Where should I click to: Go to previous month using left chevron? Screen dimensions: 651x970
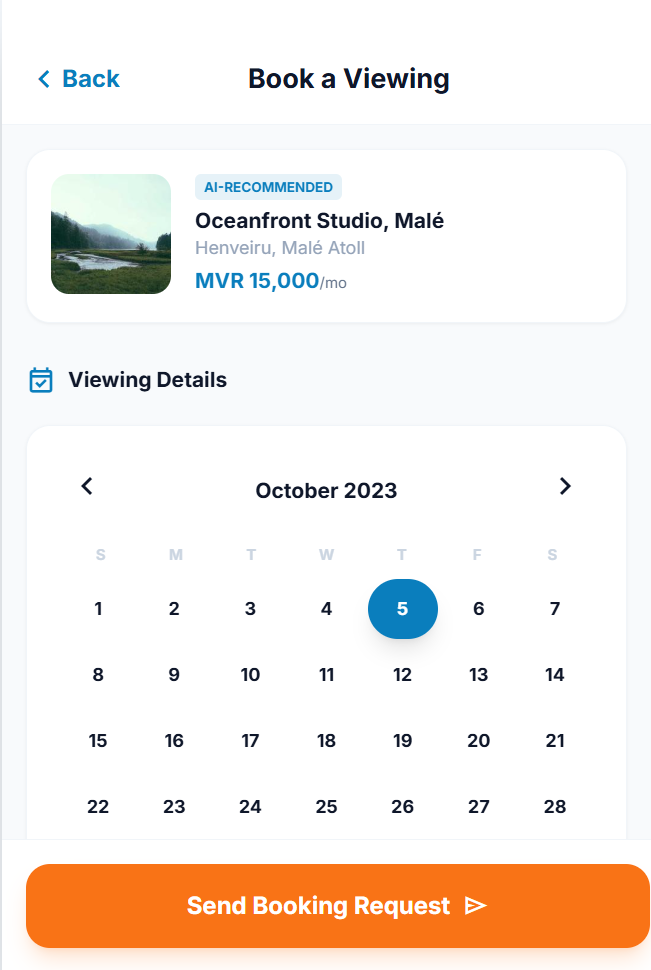(87, 486)
